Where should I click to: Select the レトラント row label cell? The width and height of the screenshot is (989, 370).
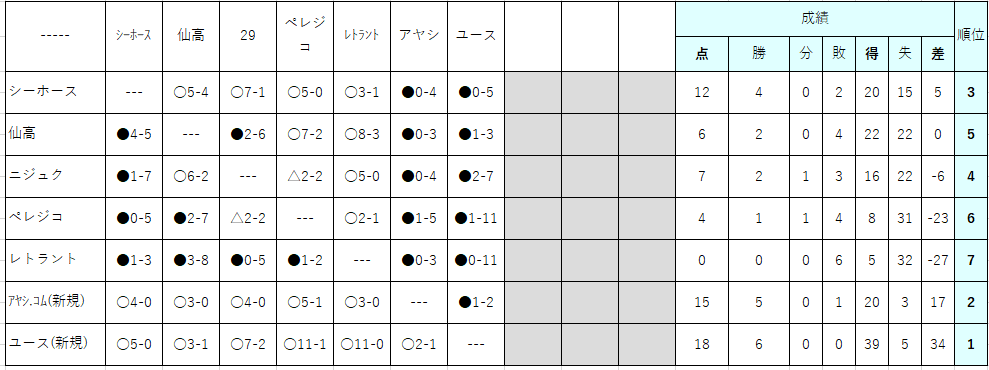(x=56, y=260)
